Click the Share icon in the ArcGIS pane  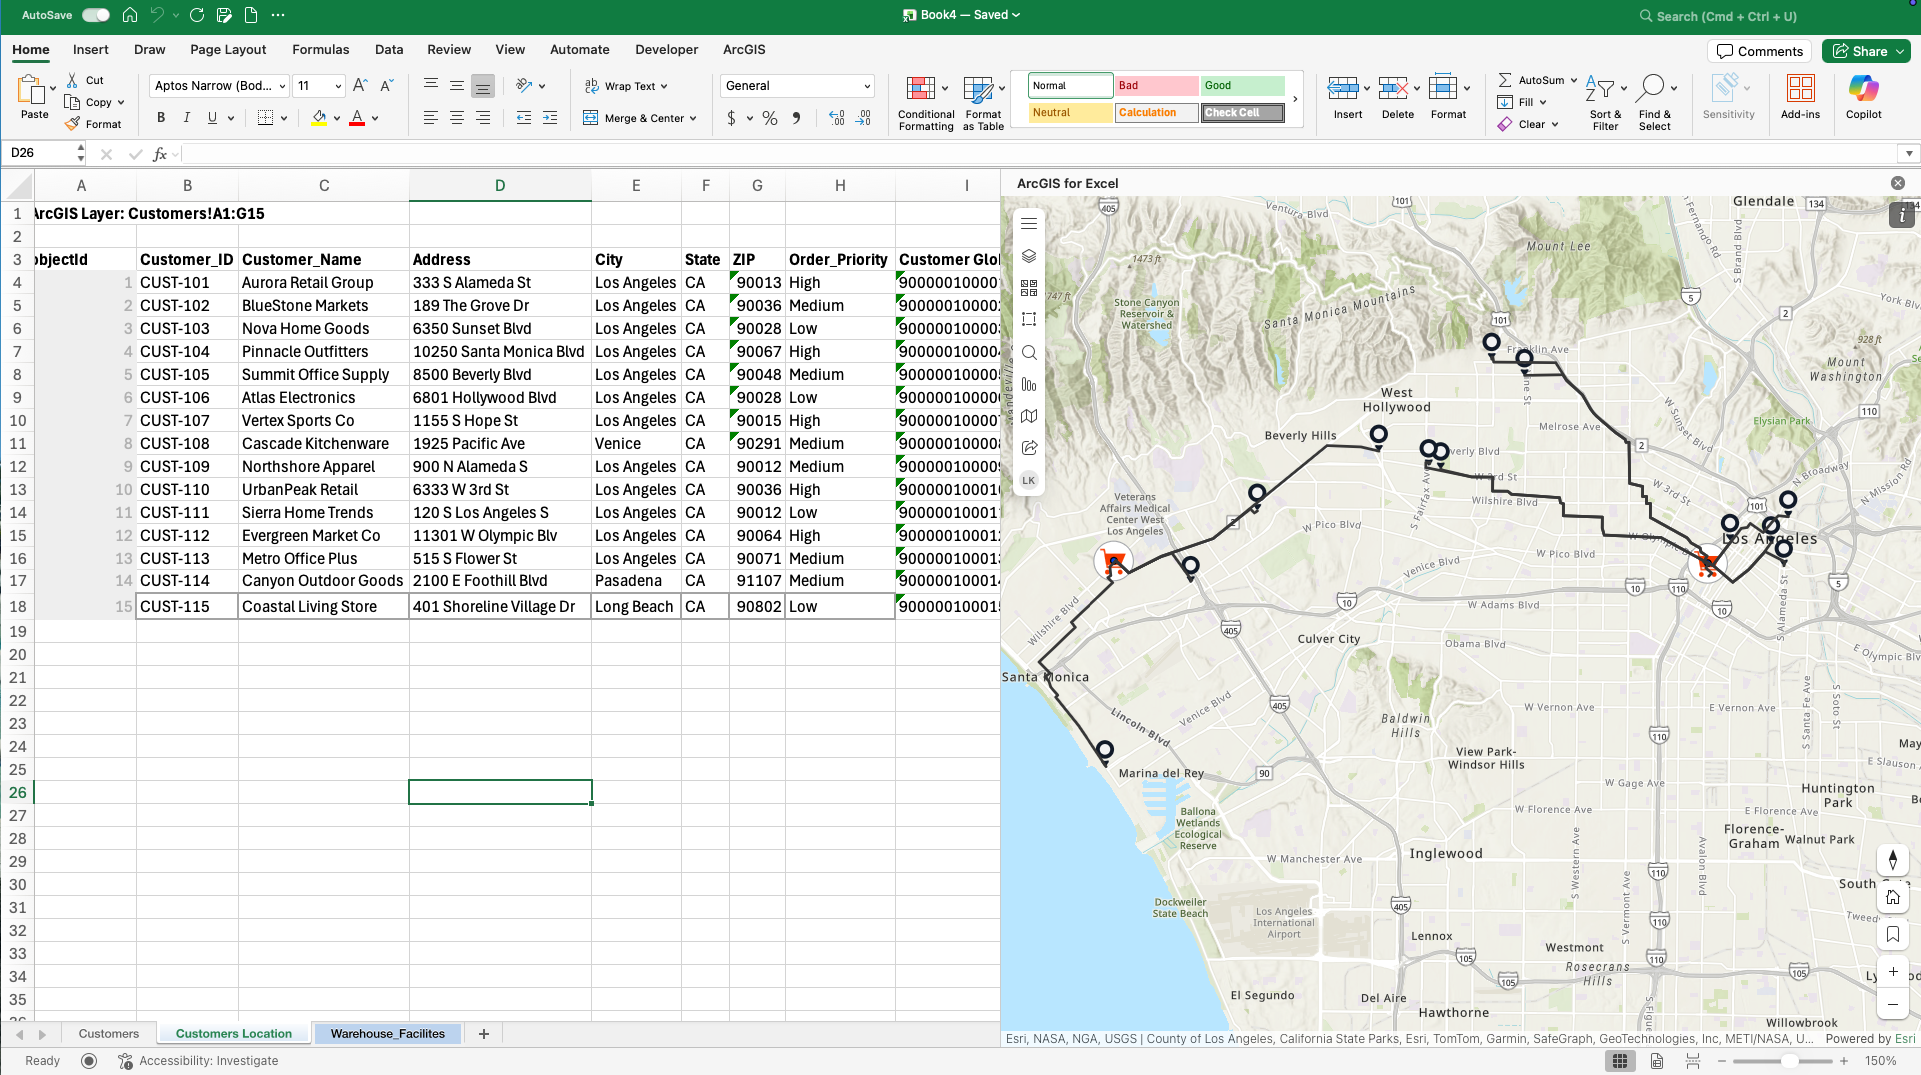point(1029,448)
